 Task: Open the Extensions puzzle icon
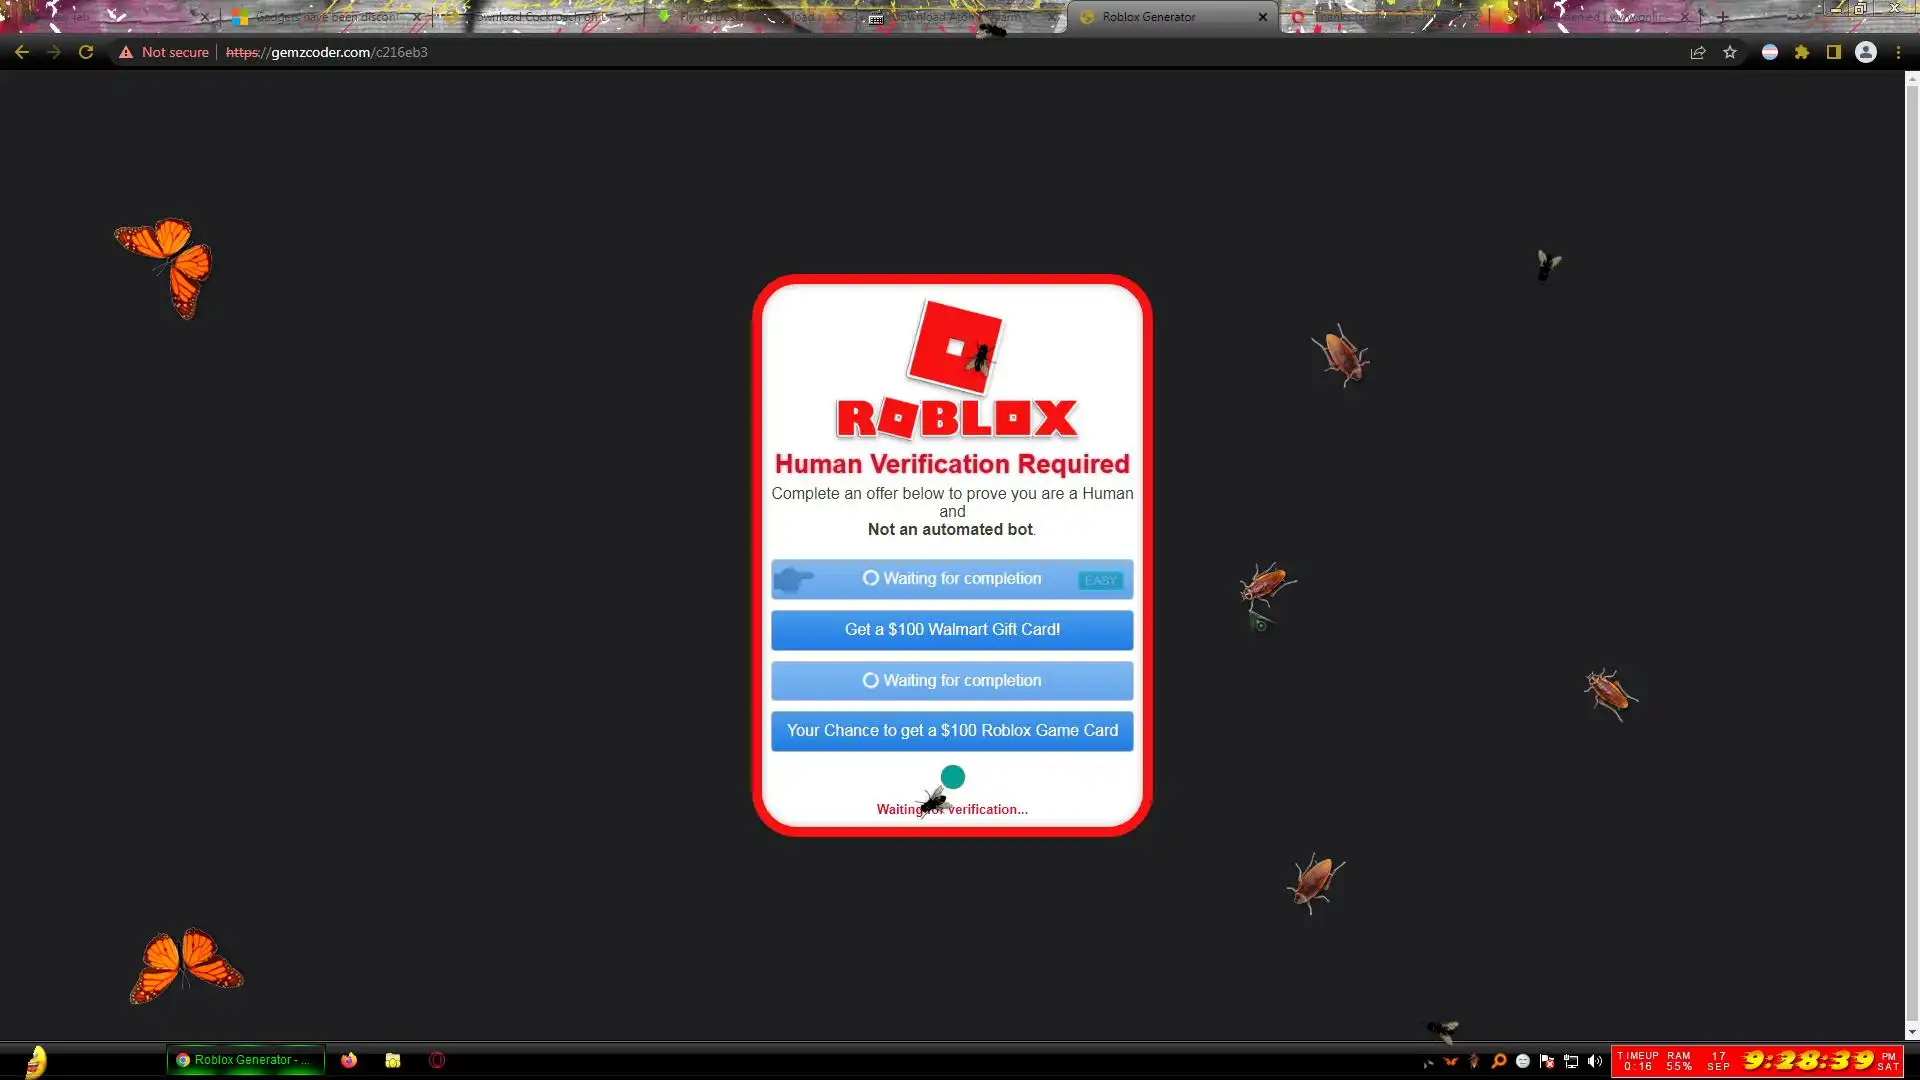[1802, 52]
